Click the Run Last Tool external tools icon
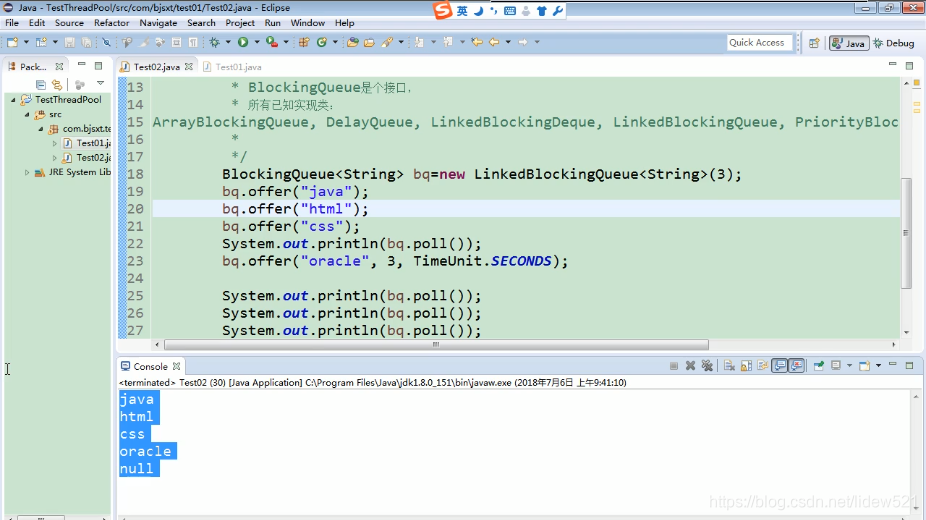The width and height of the screenshot is (926, 520). coord(272,42)
